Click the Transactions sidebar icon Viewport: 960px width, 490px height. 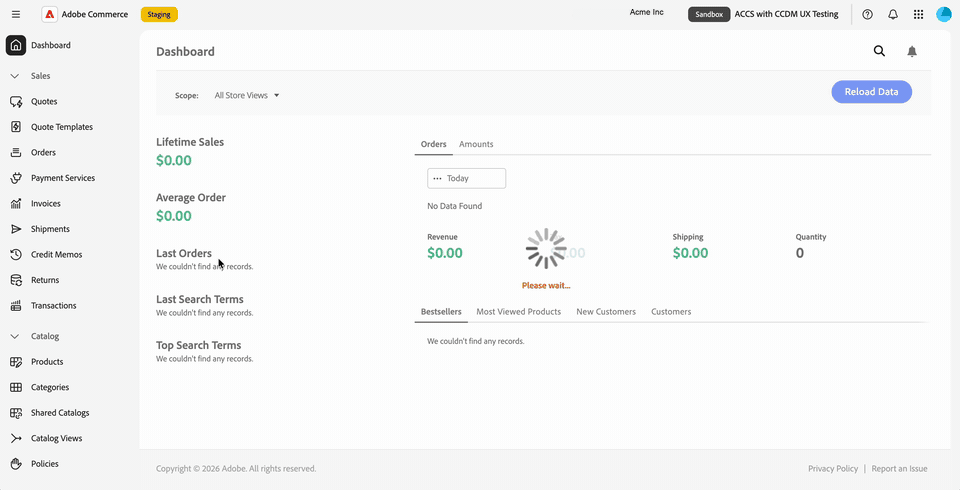(x=16, y=306)
